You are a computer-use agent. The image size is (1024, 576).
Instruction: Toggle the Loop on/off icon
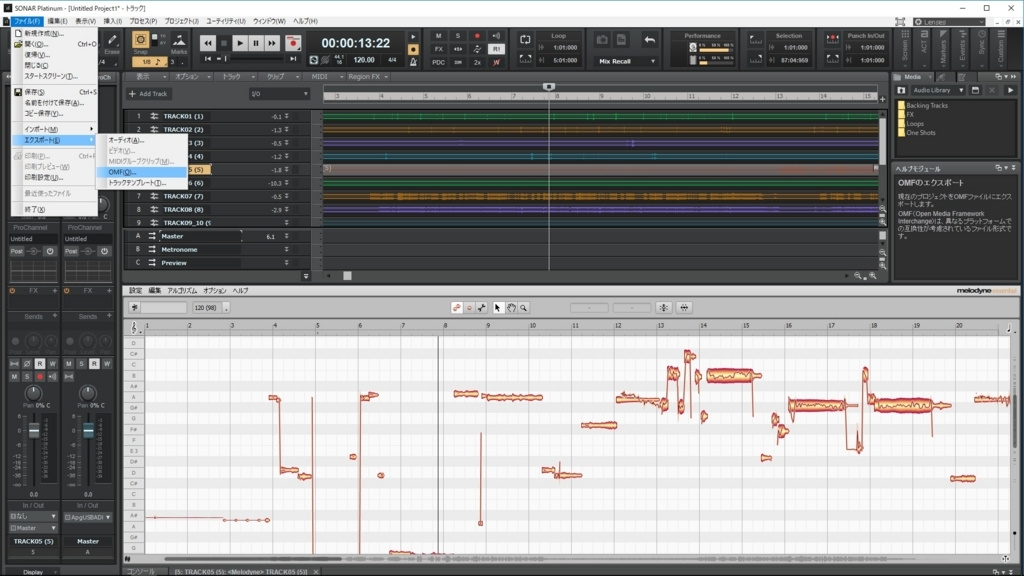525,40
